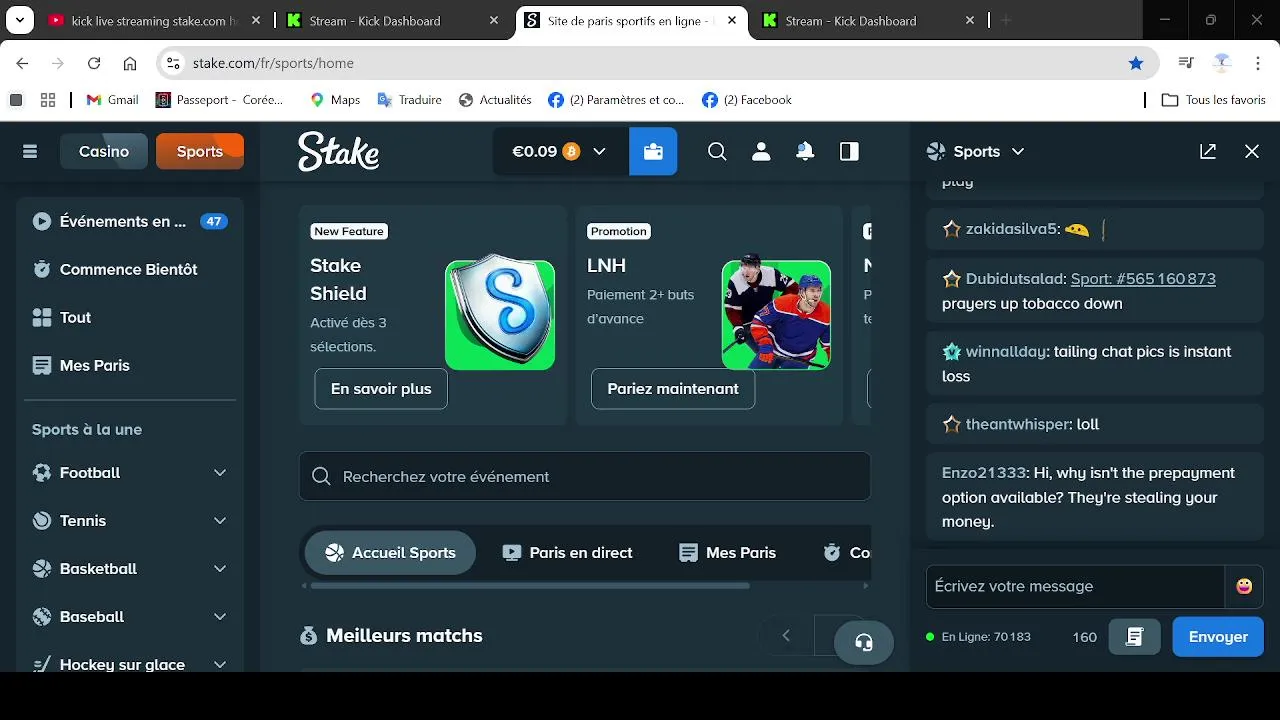Pop out the chat window

1208,151
